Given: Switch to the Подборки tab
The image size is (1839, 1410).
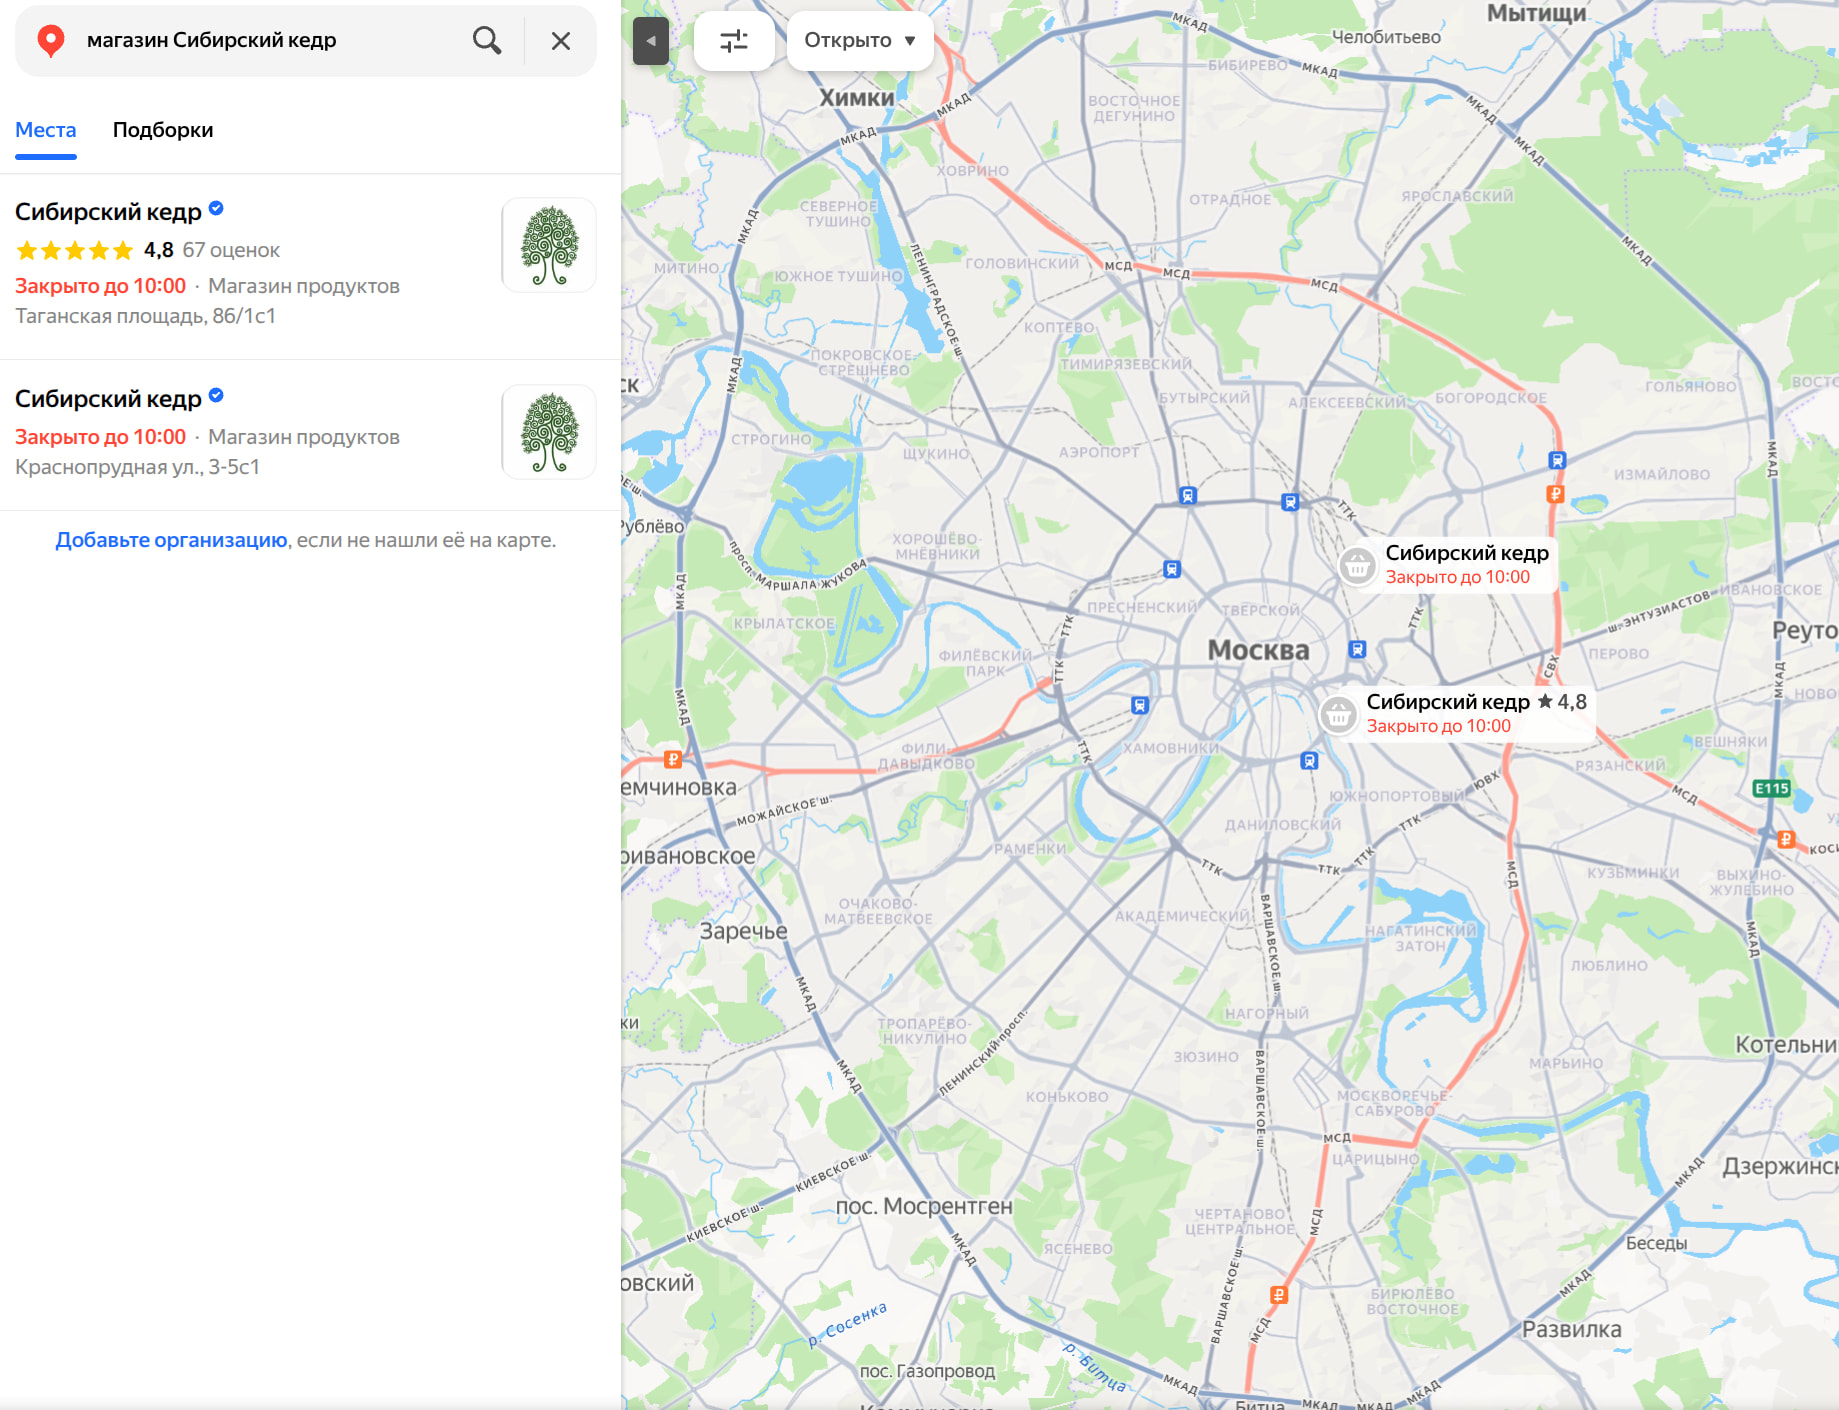Looking at the screenshot, I should tap(162, 130).
